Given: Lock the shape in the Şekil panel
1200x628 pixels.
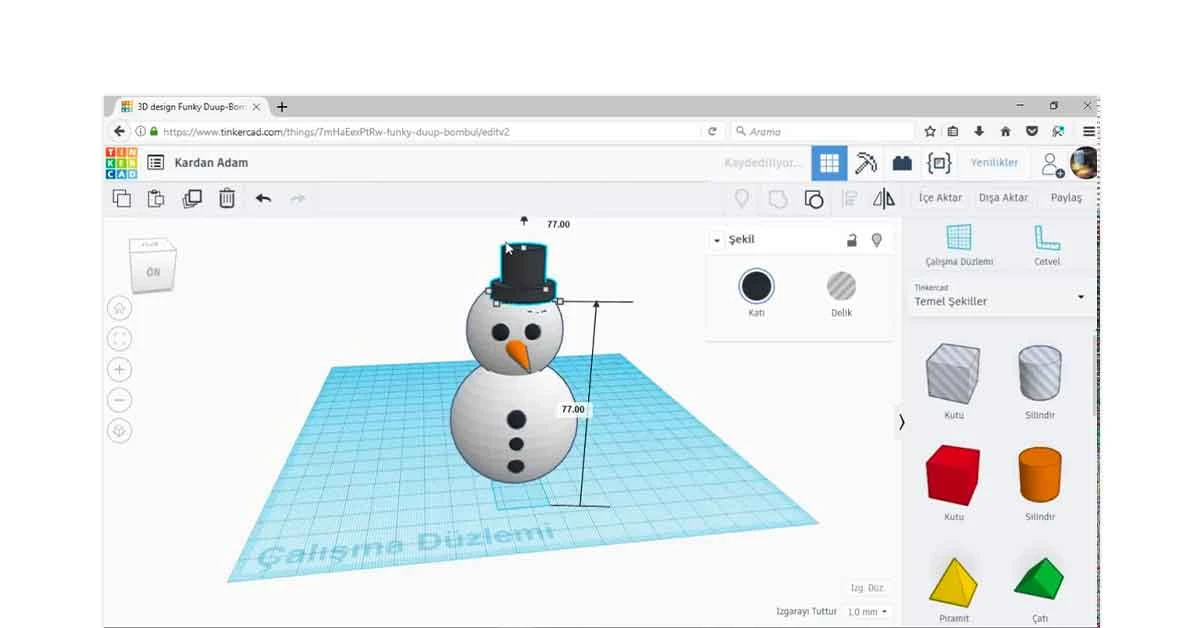Looking at the screenshot, I should point(851,240).
